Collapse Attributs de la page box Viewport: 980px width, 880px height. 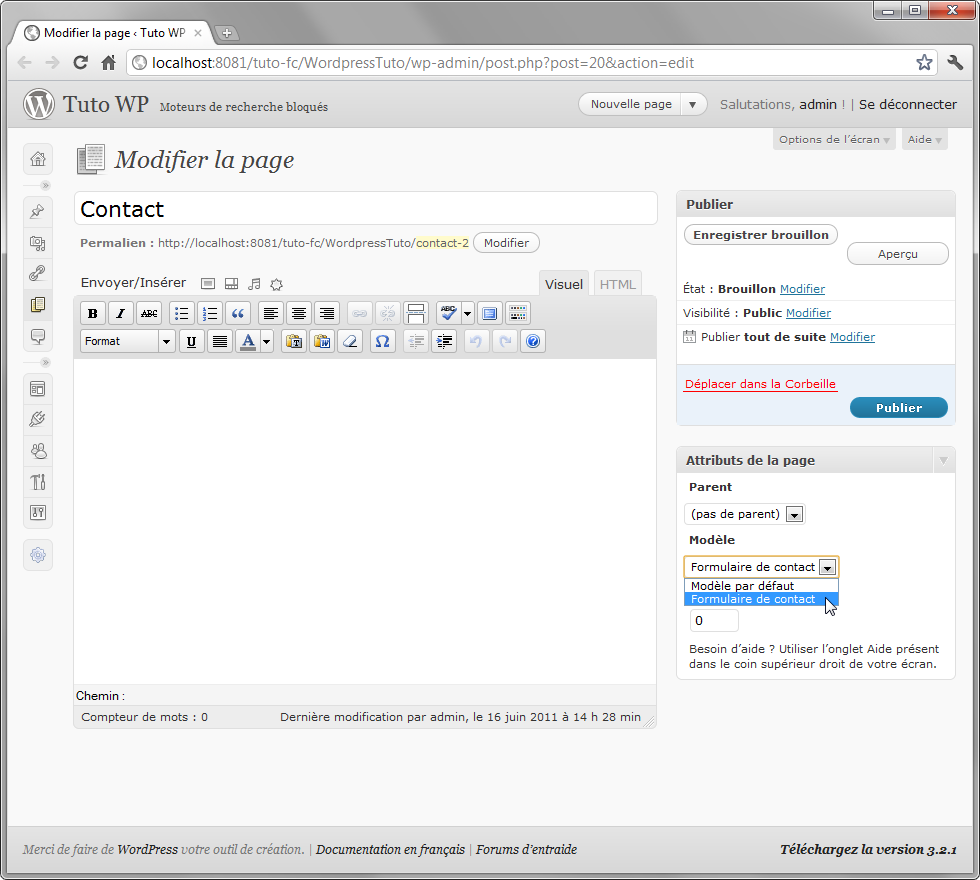tap(944, 461)
